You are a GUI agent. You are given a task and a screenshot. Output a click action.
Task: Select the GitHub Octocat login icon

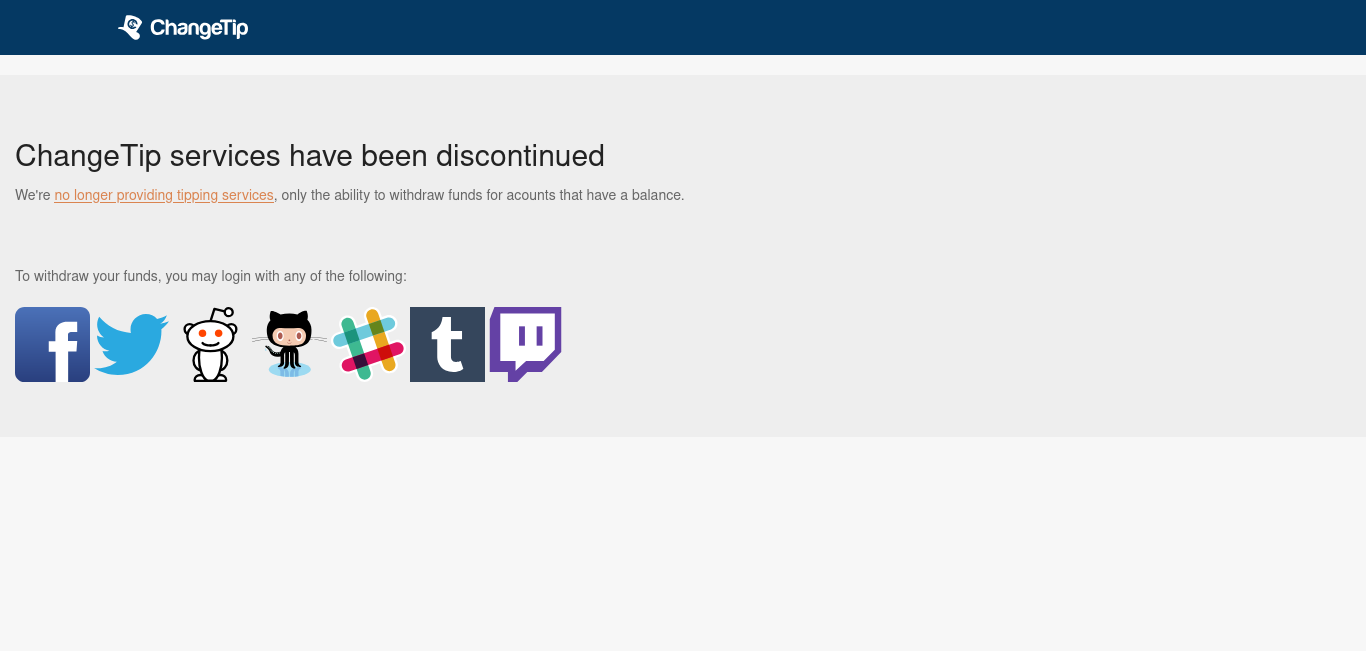pos(289,344)
